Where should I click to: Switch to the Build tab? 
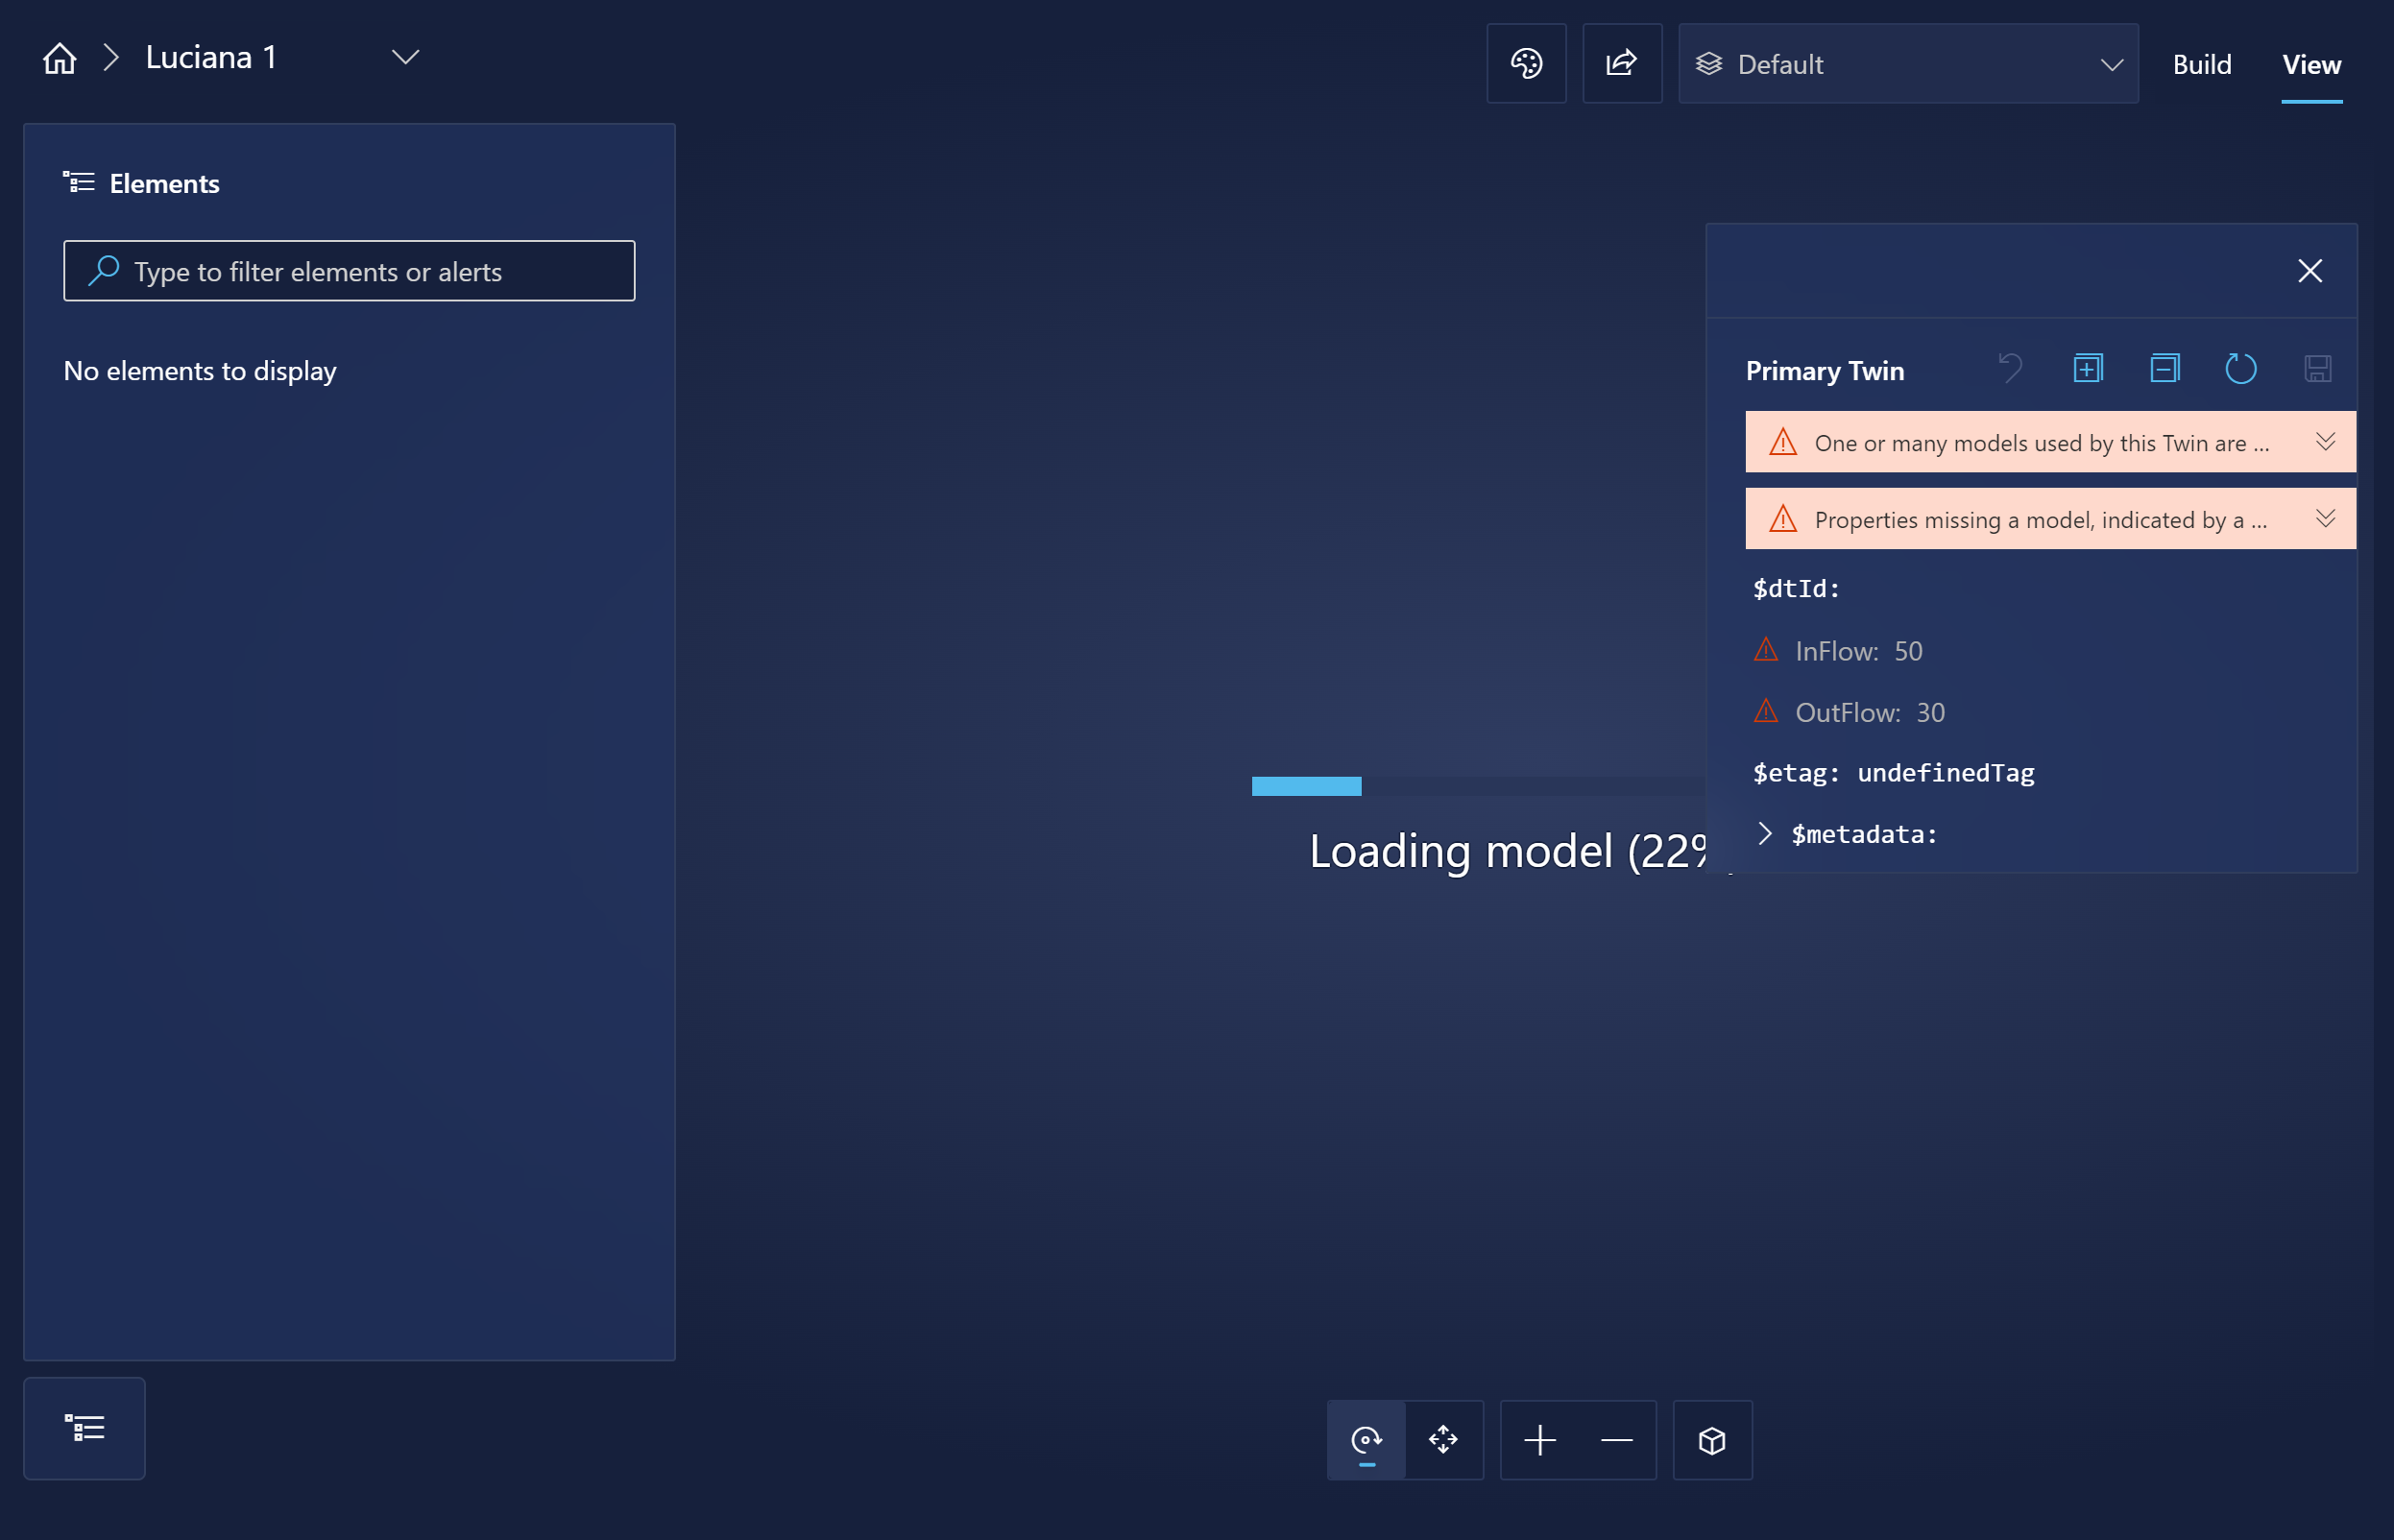point(2202,64)
